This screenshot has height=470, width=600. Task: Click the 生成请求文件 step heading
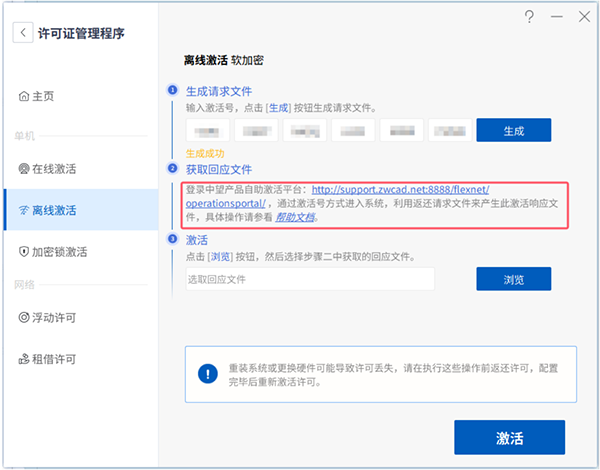coord(218,91)
